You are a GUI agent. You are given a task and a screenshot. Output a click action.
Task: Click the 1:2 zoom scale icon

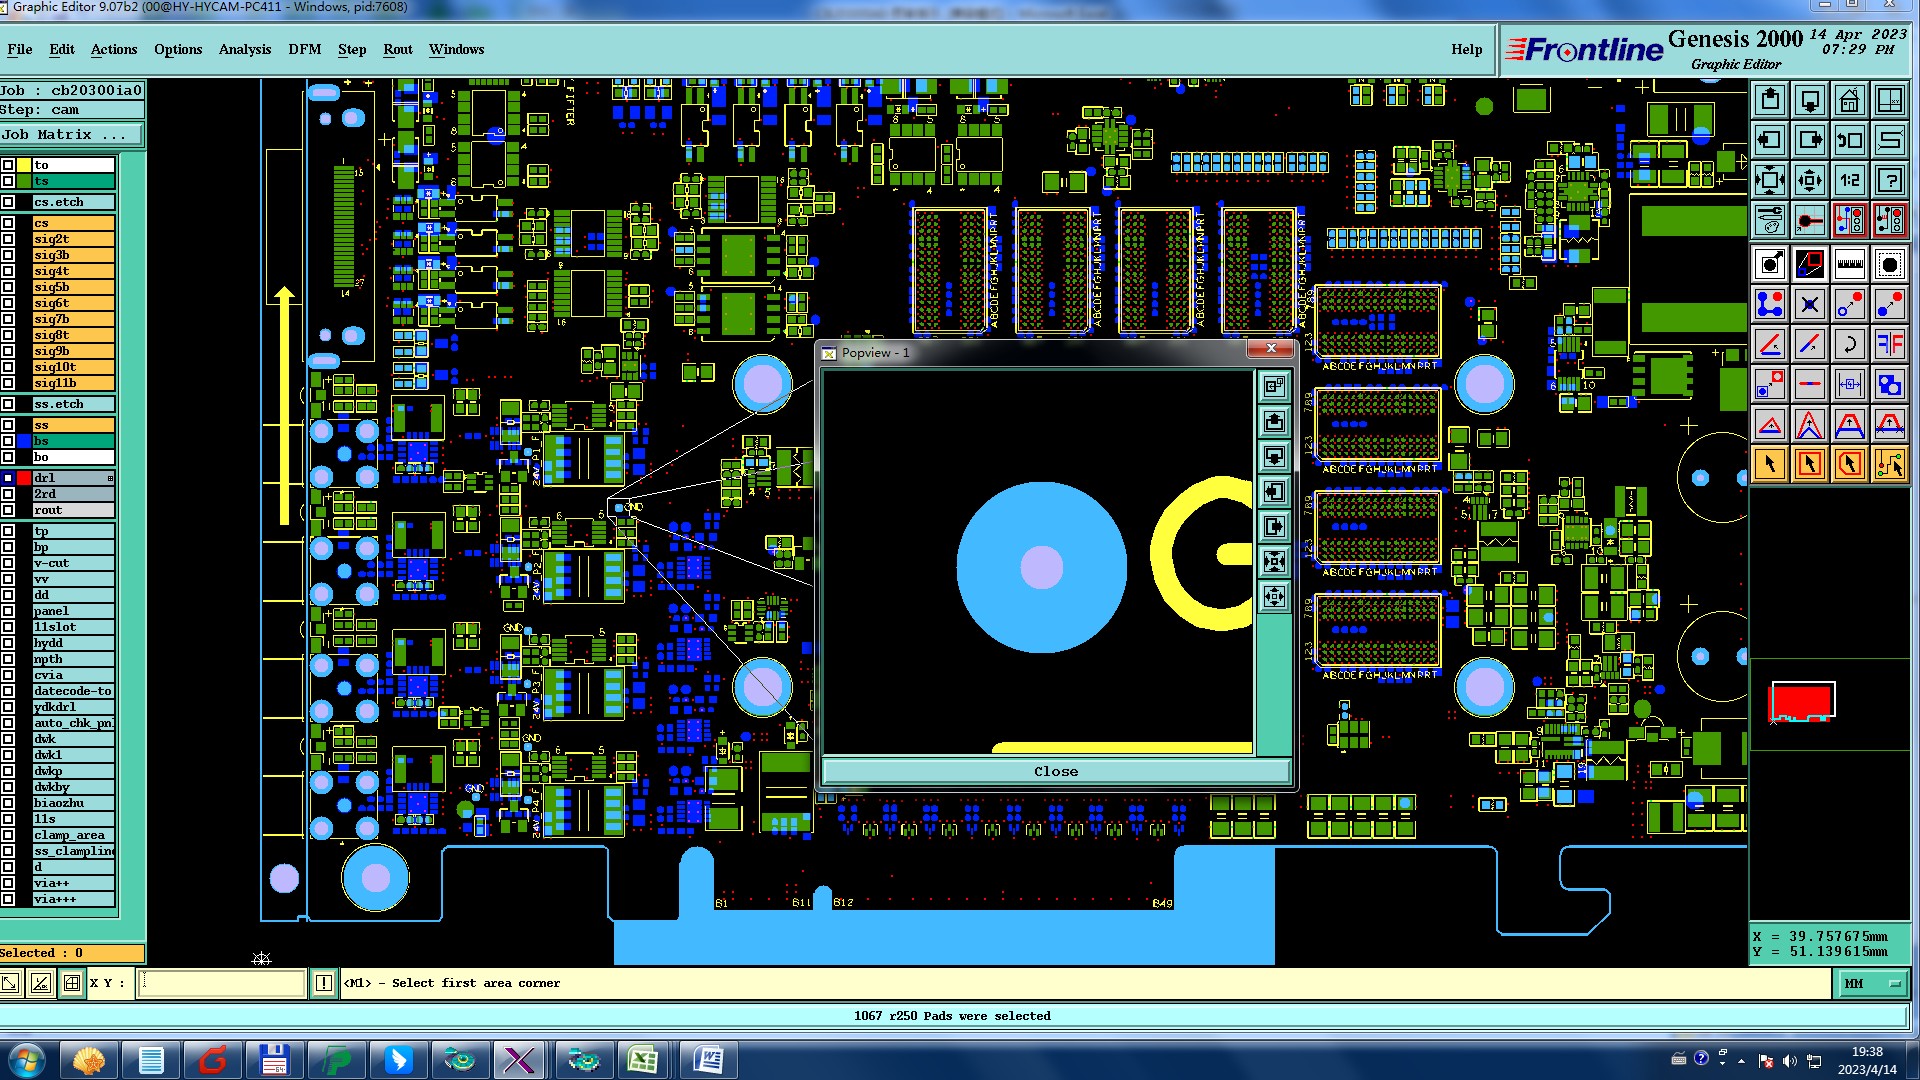point(1849,180)
